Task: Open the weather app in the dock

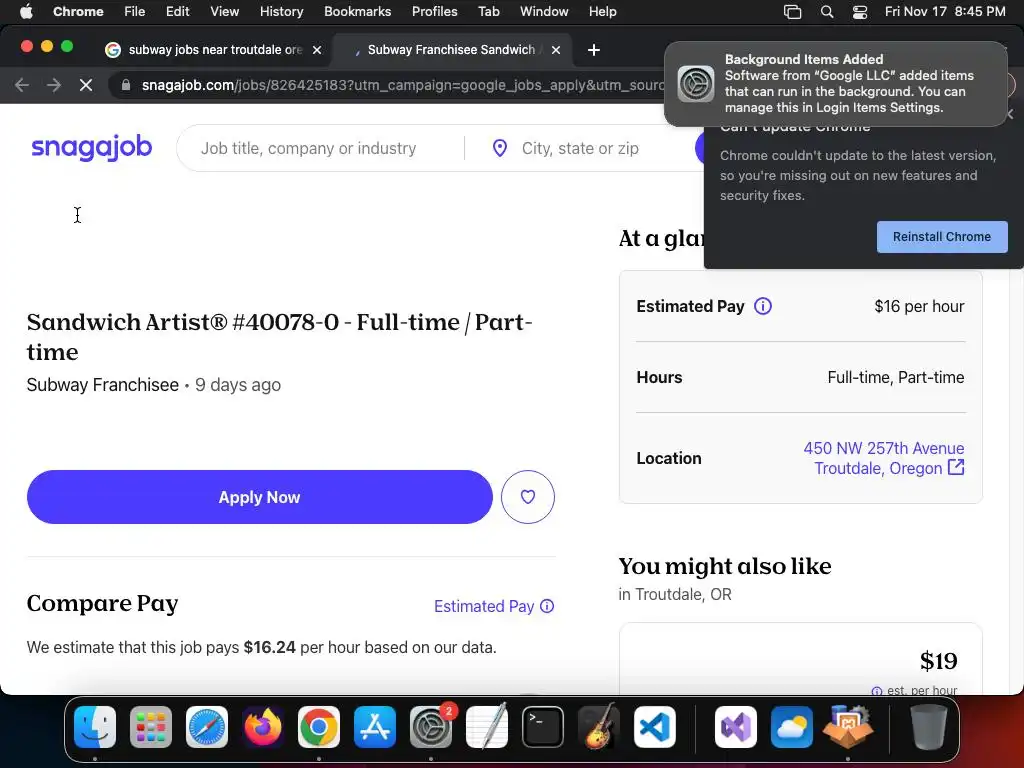Action: (792, 727)
